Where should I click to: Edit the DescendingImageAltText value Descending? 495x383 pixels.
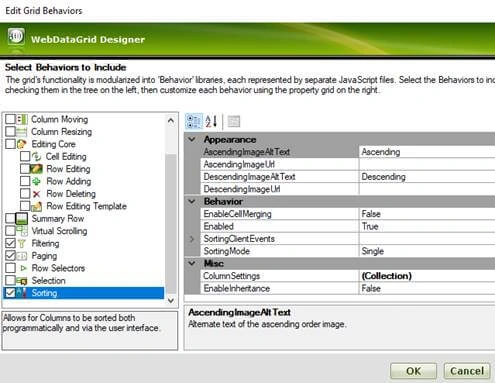coord(427,177)
